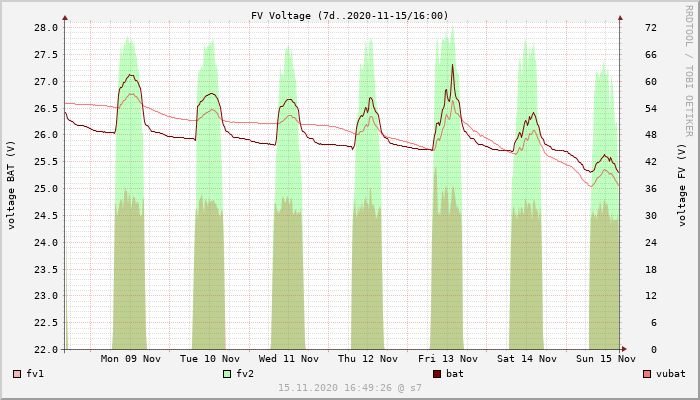The image size is (700, 400).
Task: Click the 'Sat 14 Nov' axis label
Action: pyautogui.click(x=527, y=359)
